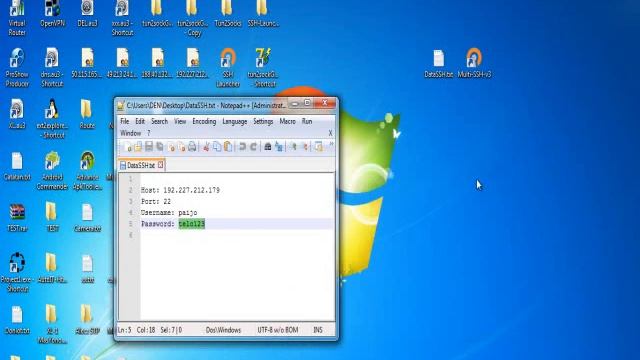Click the Print toolbar icon

pyautogui.click(x=192, y=147)
